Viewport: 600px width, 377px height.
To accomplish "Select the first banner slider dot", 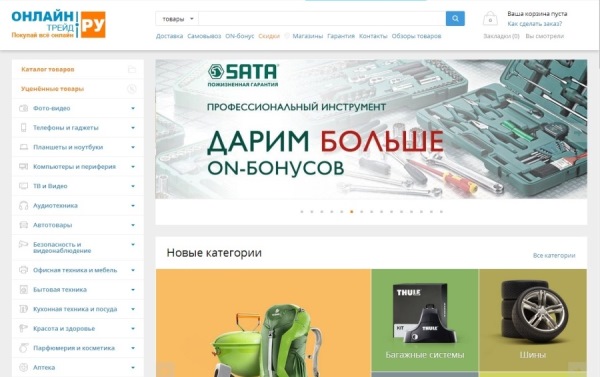I will [302, 212].
